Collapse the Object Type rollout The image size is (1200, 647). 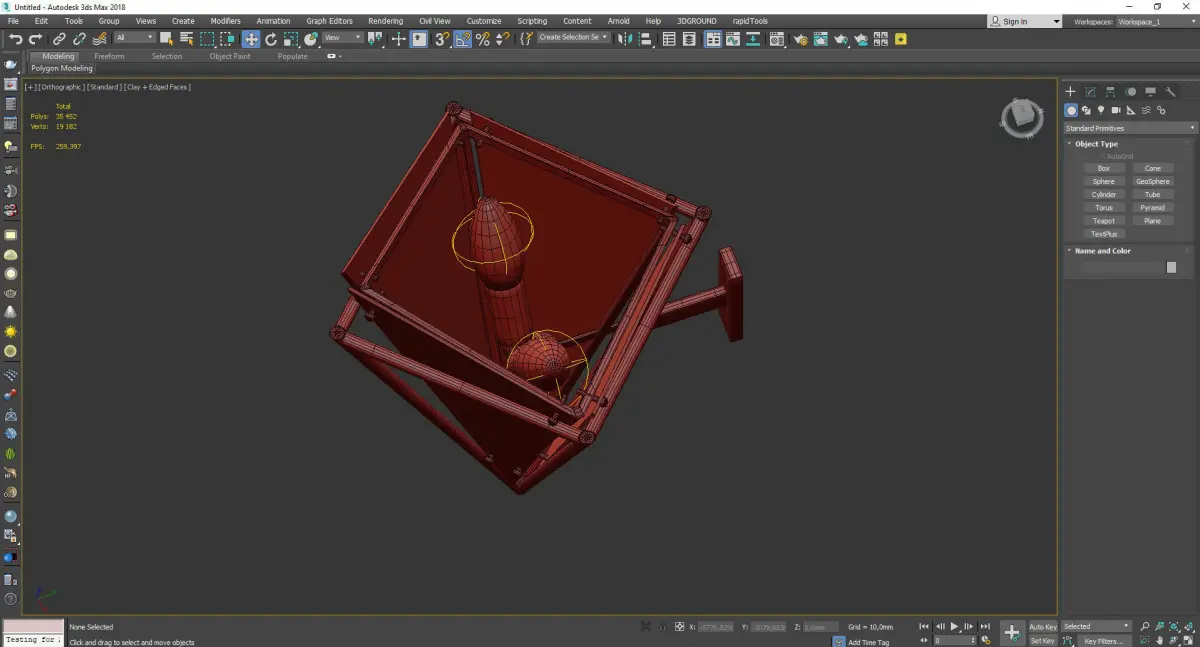(x=1096, y=144)
